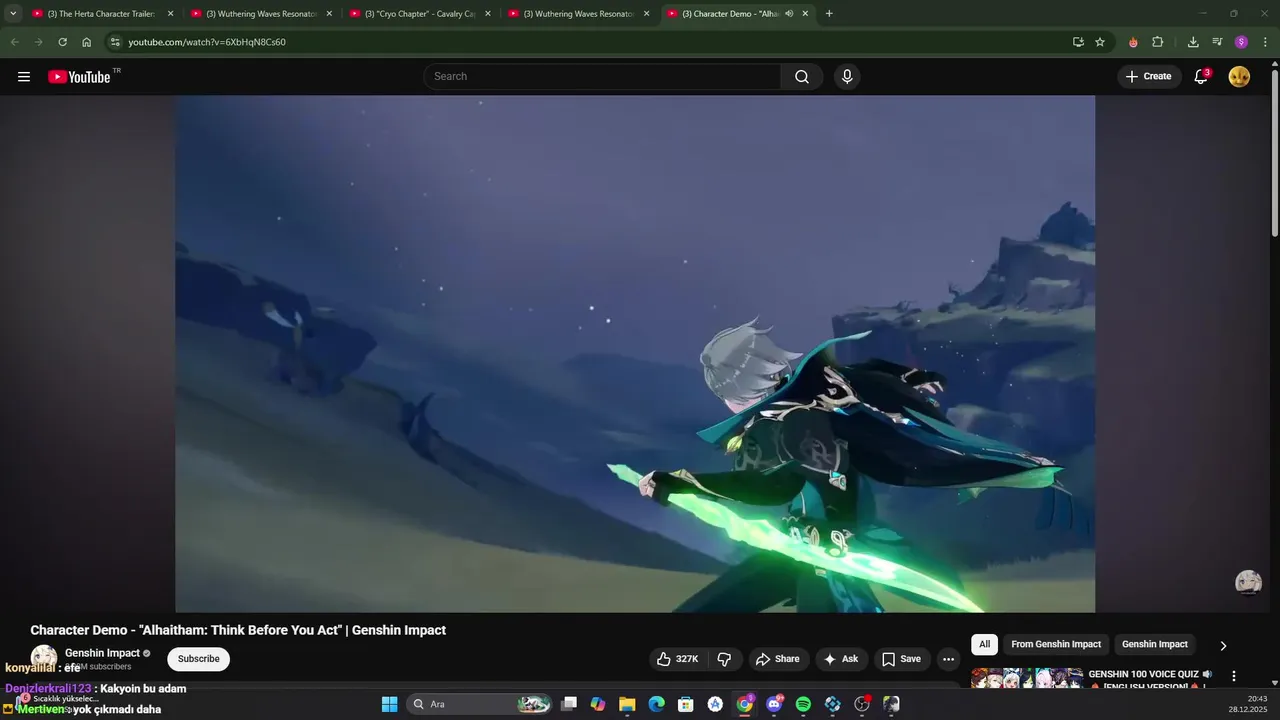This screenshot has height=720, width=1280.
Task: Click the address bar URL
Action: click(x=207, y=42)
